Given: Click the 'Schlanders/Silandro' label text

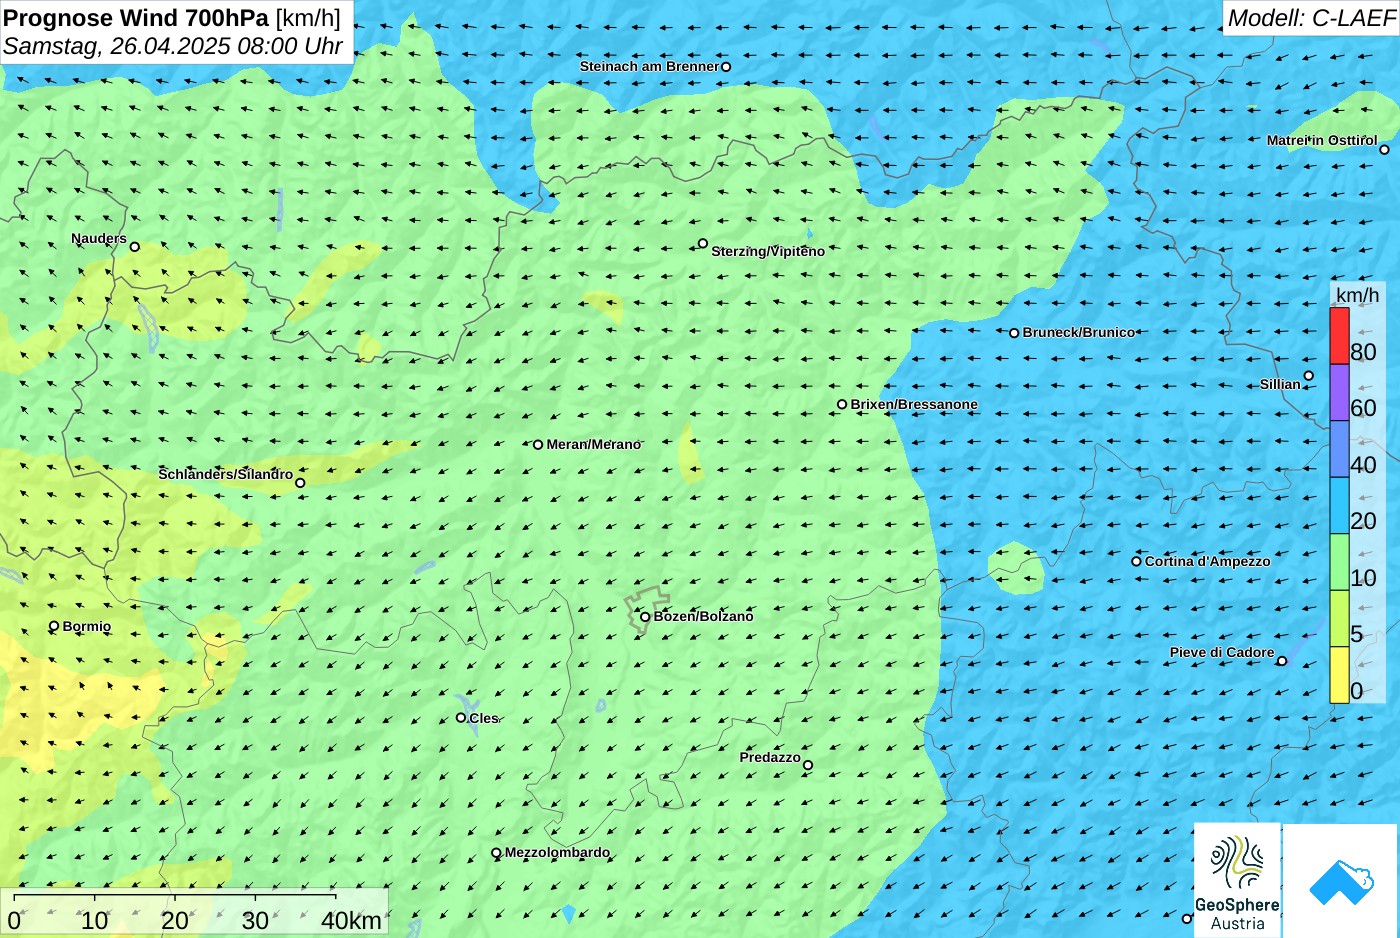Looking at the screenshot, I should pos(226,475).
